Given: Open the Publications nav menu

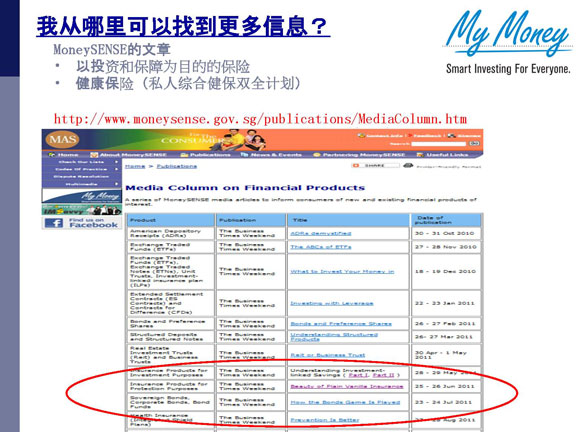Looking at the screenshot, I should 210,155.
